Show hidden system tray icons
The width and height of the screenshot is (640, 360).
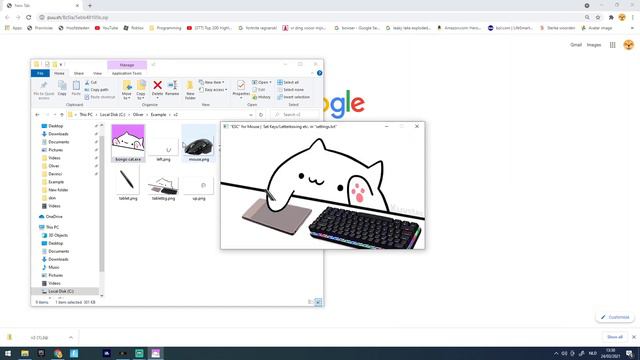pyautogui.click(x=556, y=353)
